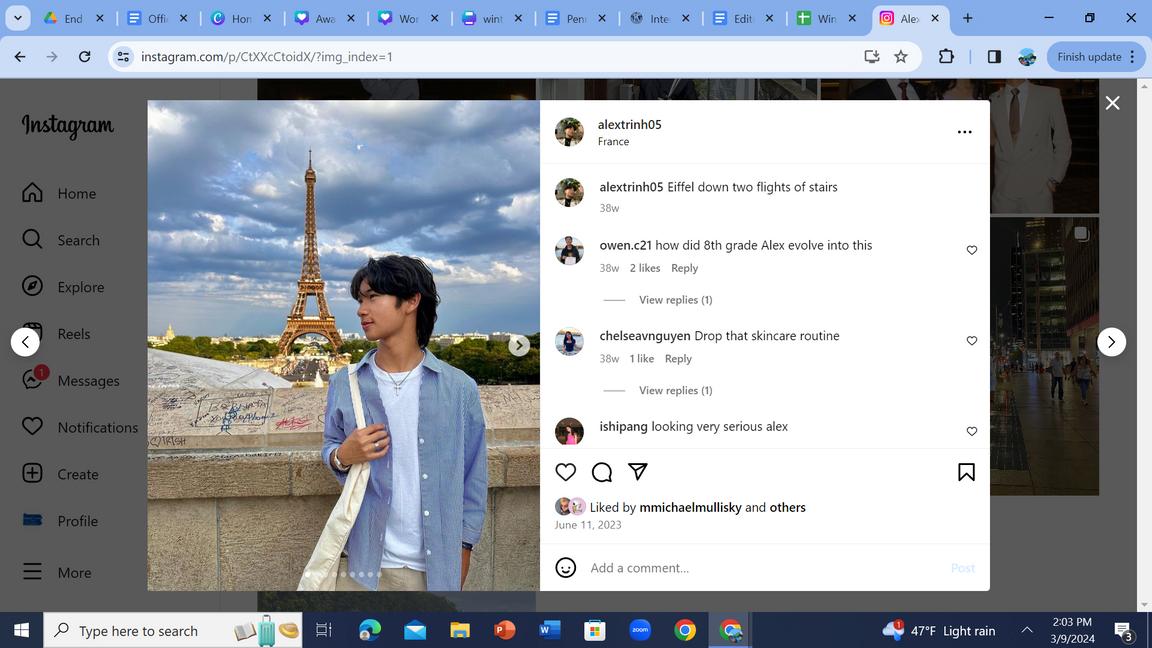
Task: Expand View replies under owen.c21's comment
Action: click(x=675, y=300)
